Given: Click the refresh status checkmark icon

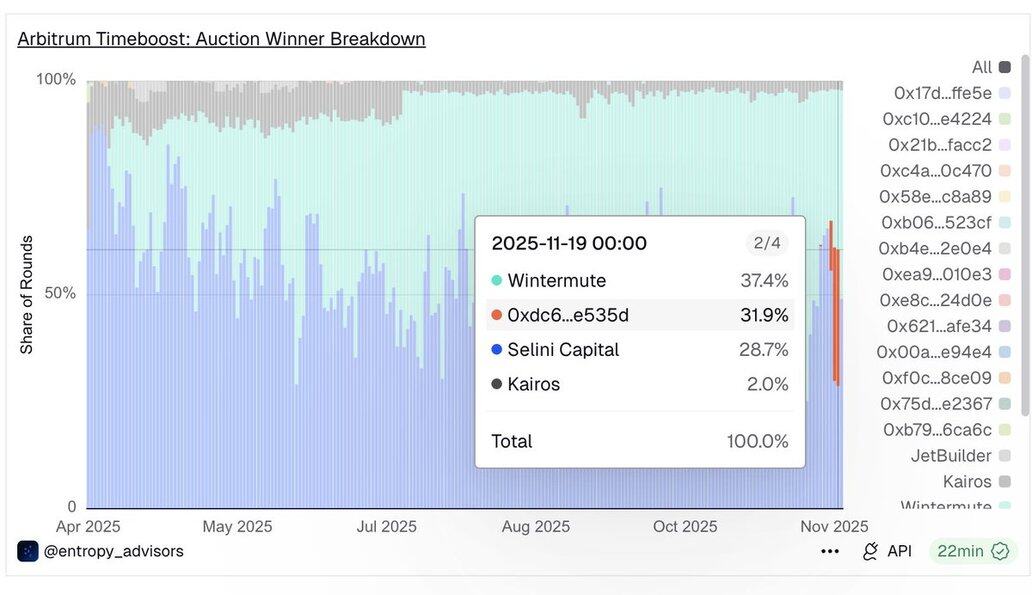Looking at the screenshot, I should point(1000,551).
